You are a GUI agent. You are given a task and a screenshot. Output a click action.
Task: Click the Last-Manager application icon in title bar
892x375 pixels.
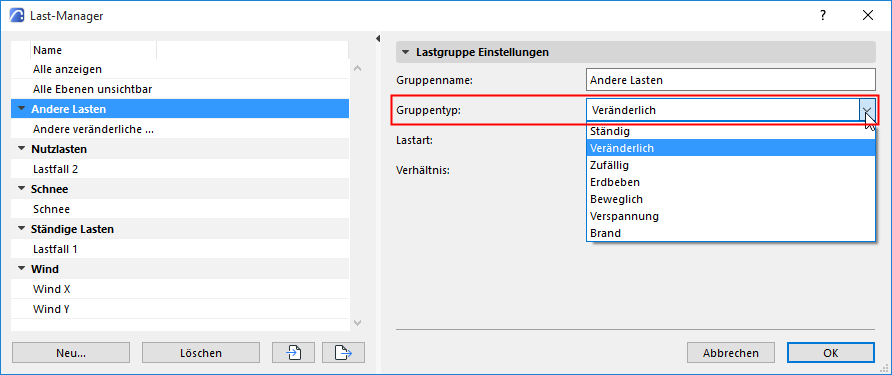point(18,16)
